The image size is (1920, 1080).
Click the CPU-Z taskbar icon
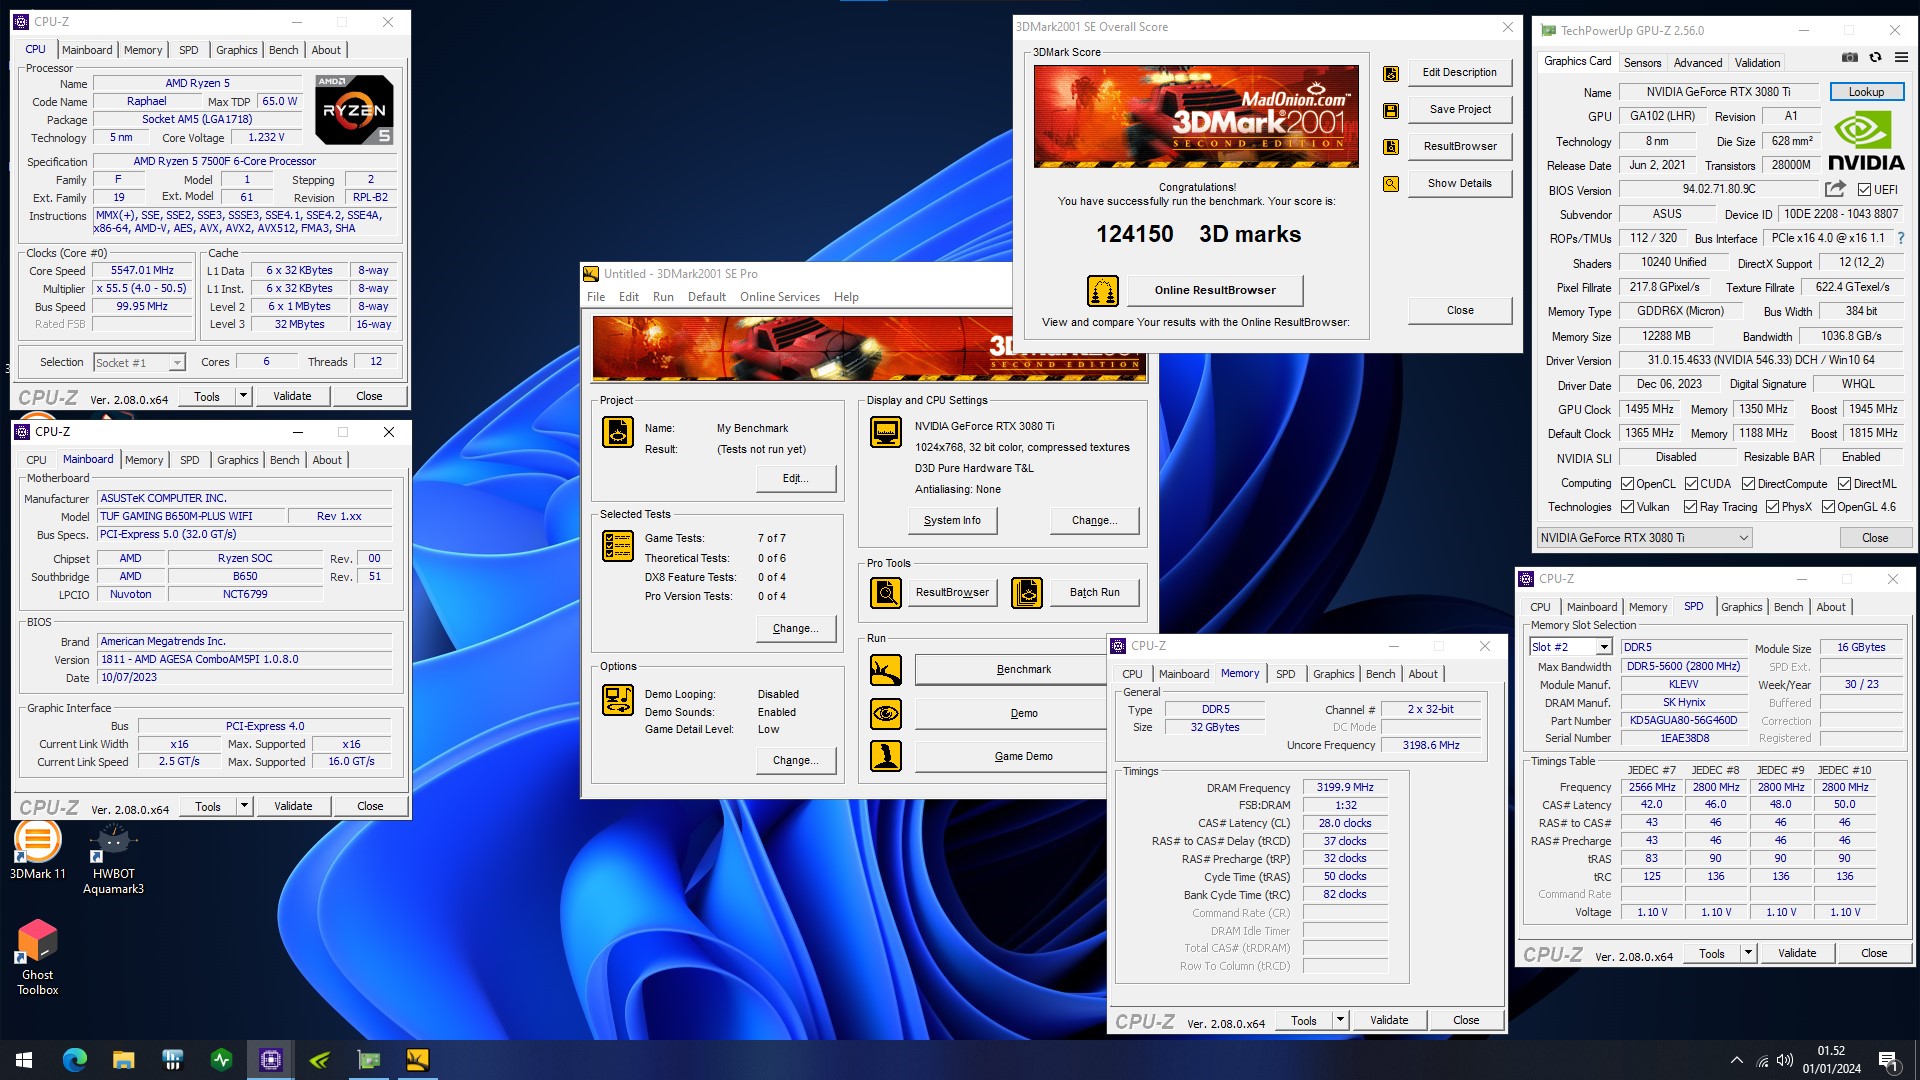click(271, 1060)
